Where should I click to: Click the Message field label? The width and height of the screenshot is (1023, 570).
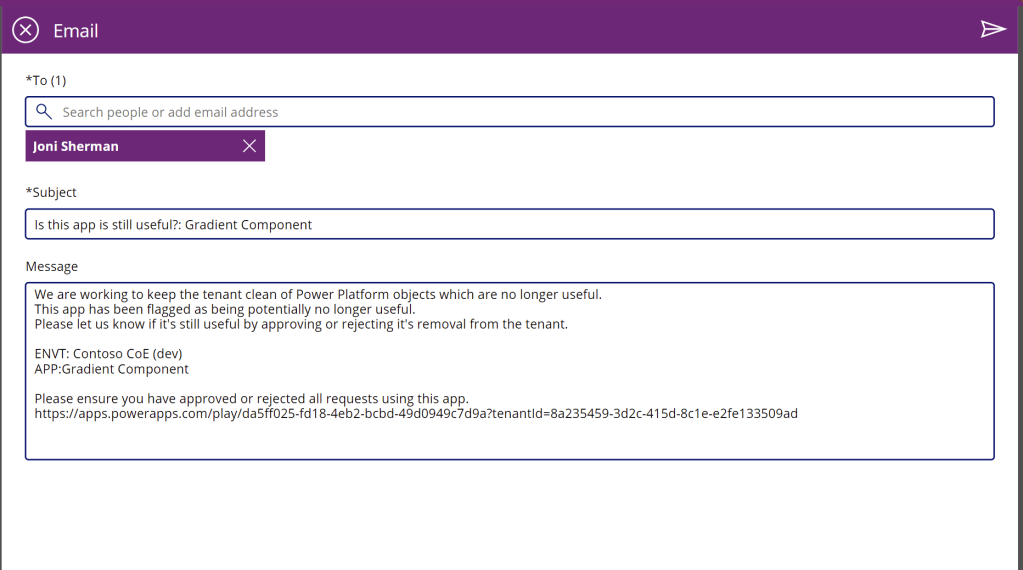pyautogui.click(x=52, y=266)
